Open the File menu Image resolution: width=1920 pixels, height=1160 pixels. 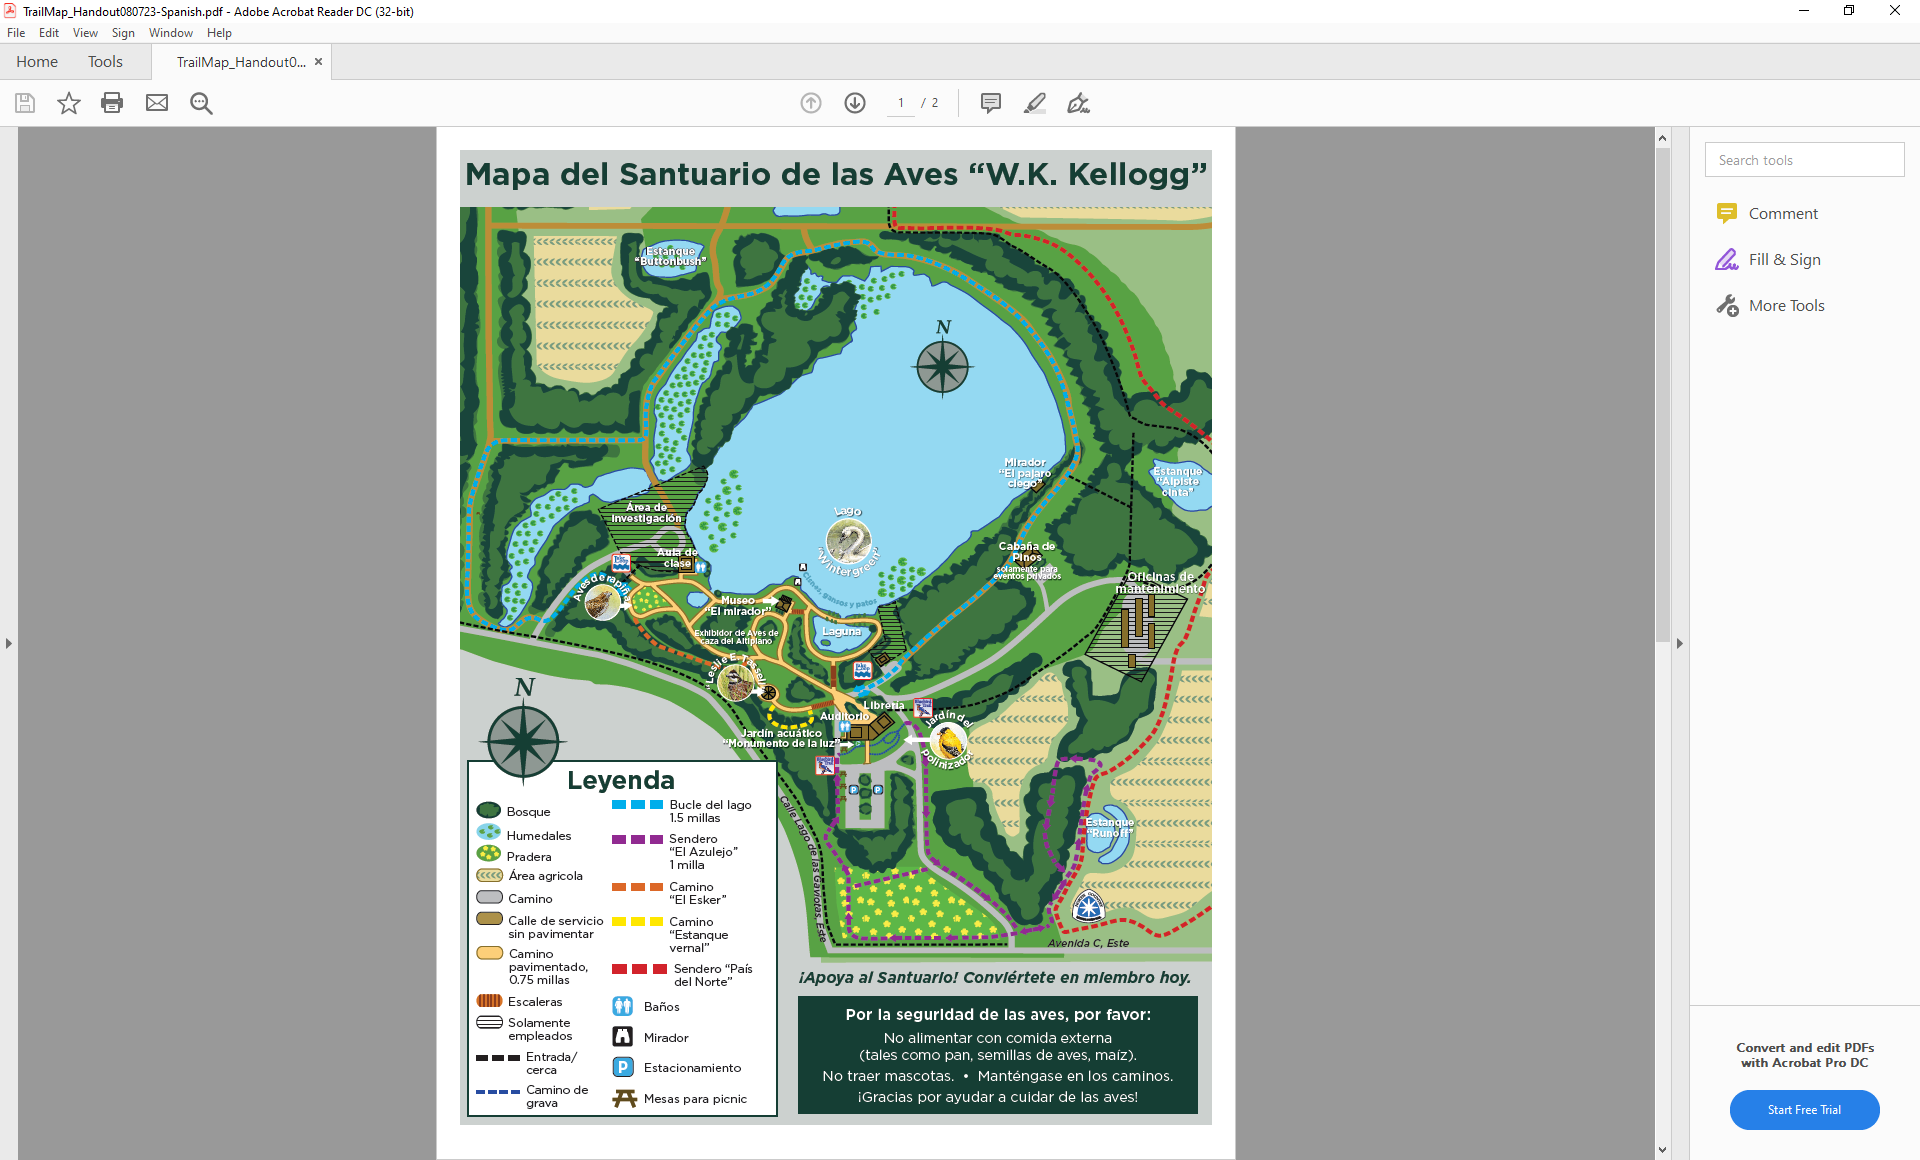pos(16,33)
